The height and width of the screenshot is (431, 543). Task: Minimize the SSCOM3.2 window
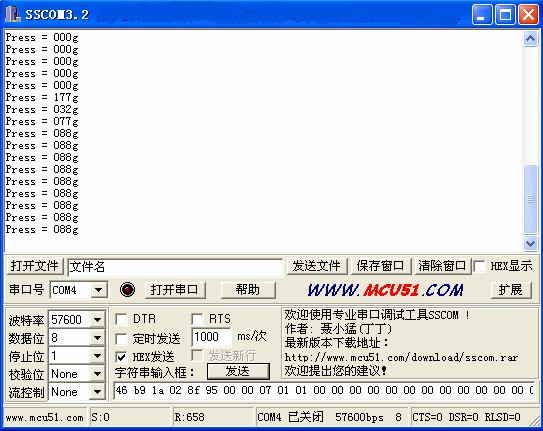tap(482, 15)
